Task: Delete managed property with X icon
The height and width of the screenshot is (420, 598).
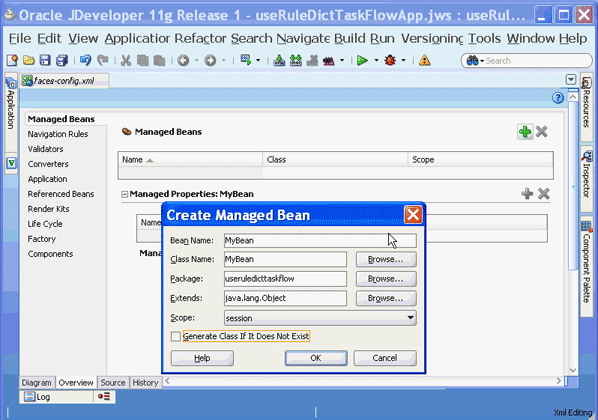Action: (543, 194)
